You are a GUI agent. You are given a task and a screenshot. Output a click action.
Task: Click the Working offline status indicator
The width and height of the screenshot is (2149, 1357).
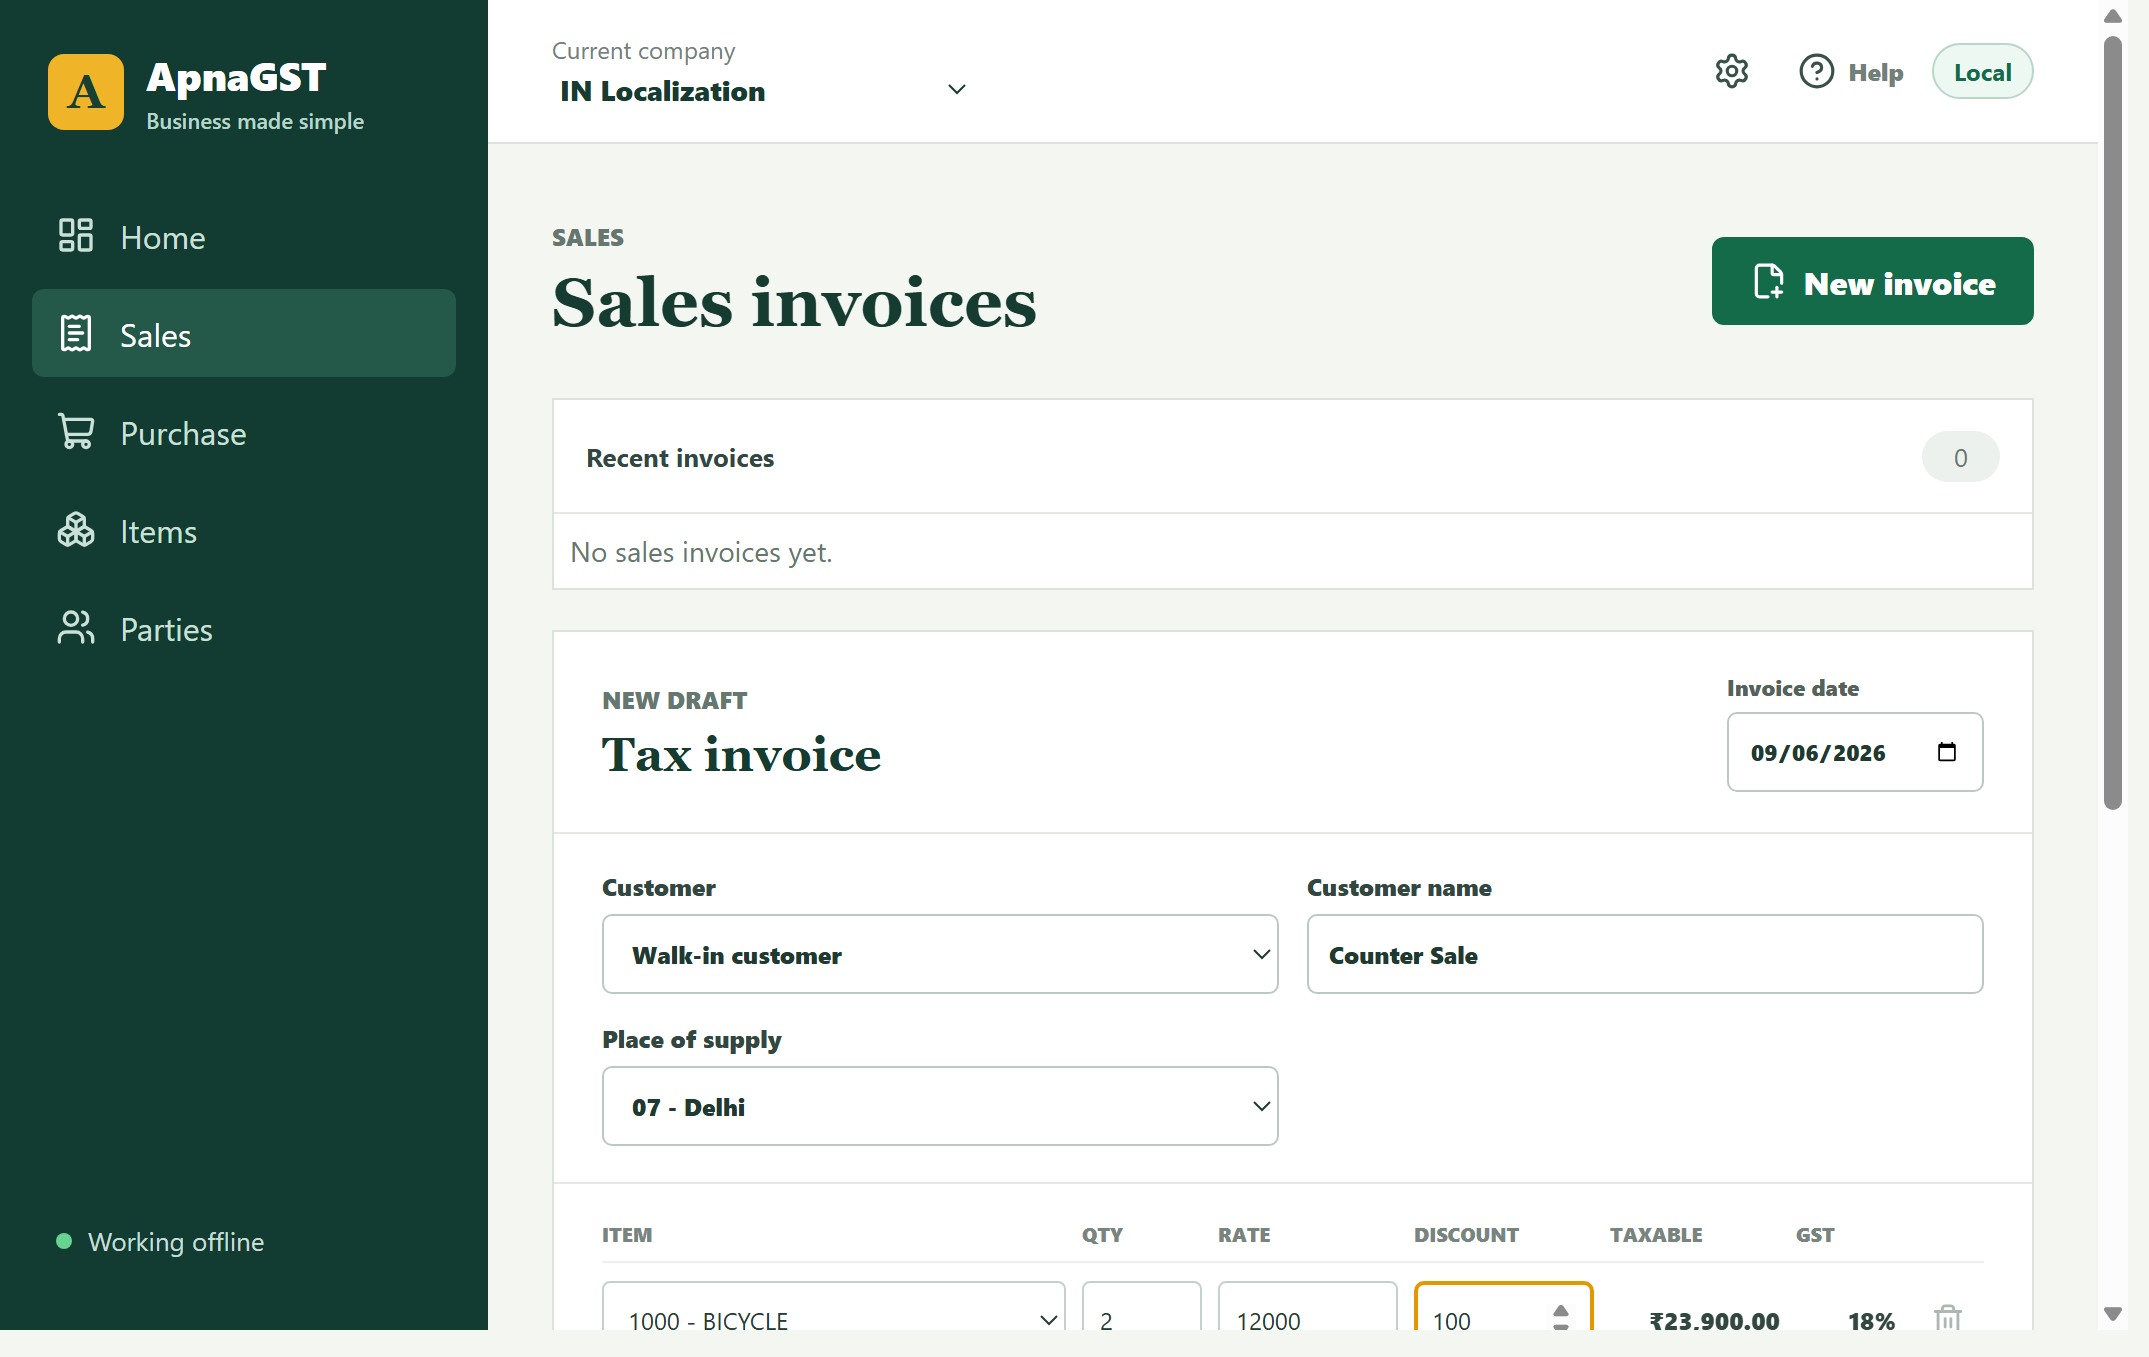coord(160,1241)
